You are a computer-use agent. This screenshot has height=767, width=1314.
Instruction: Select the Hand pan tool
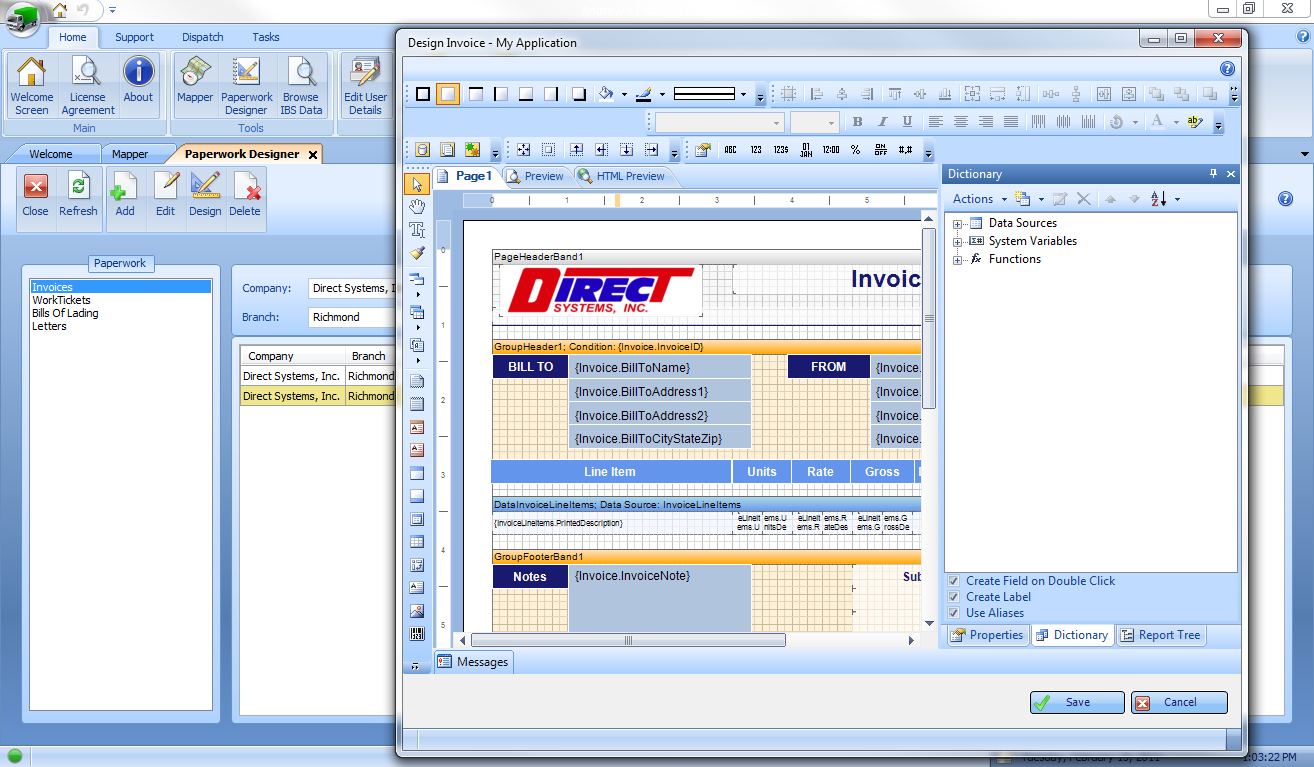click(417, 207)
